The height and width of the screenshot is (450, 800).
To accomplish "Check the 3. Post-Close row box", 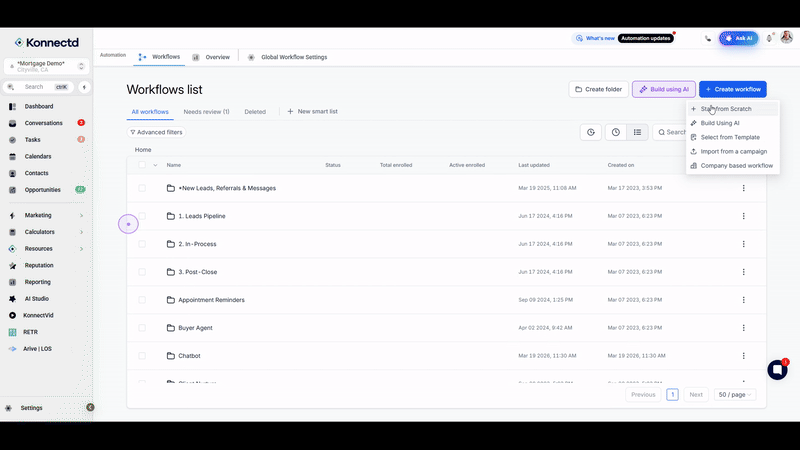I will tap(142, 272).
